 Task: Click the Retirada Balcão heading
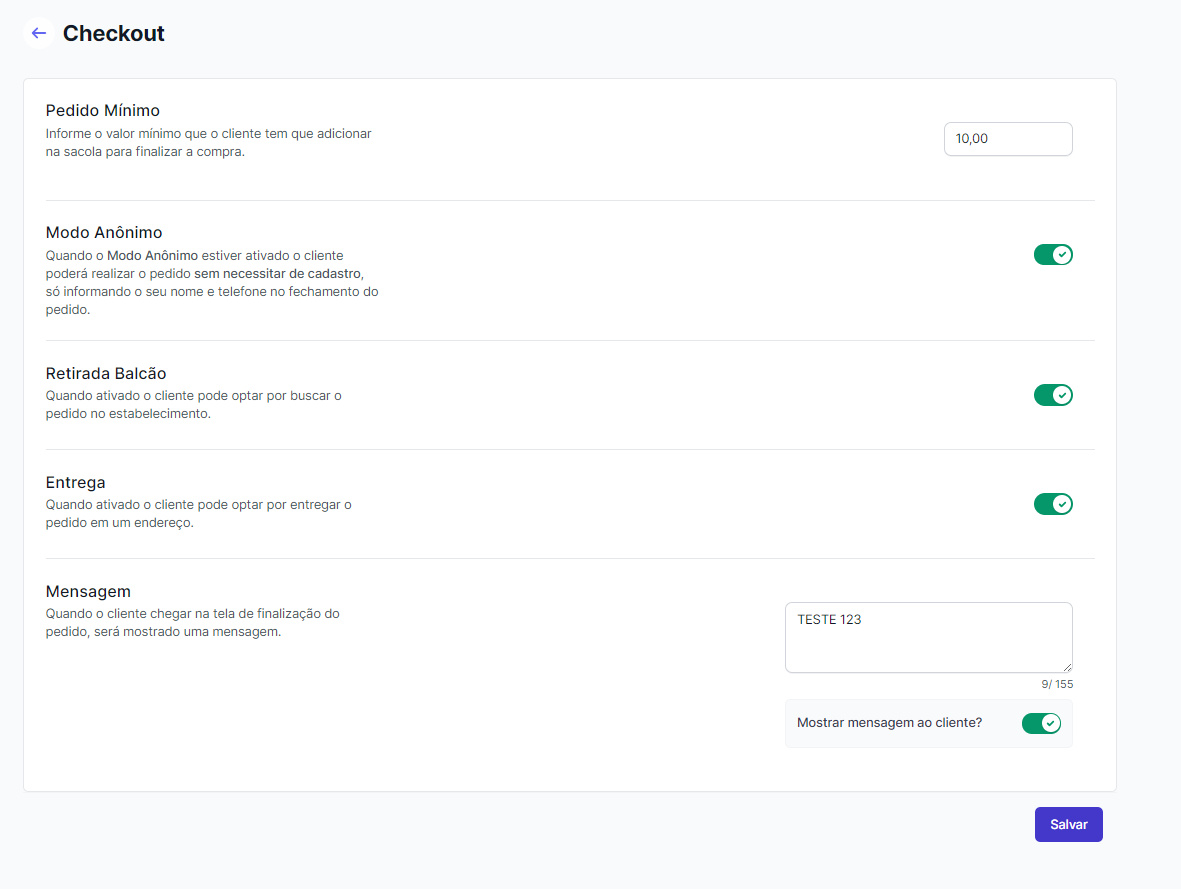pyautogui.click(x=105, y=374)
